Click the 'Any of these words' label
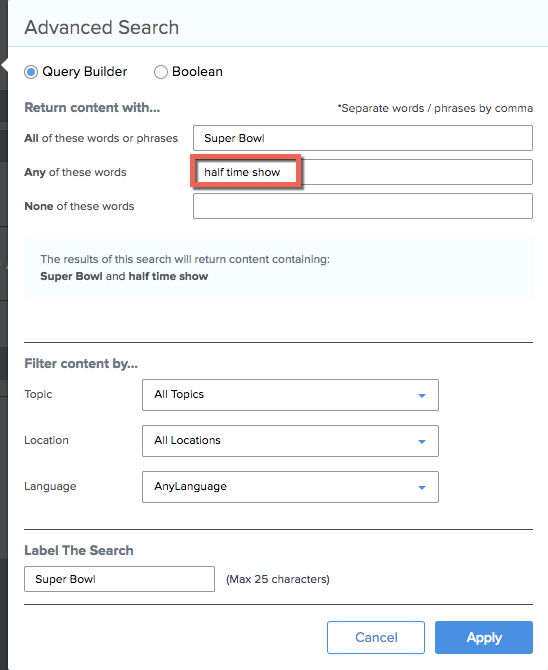 click(x=75, y=172)
